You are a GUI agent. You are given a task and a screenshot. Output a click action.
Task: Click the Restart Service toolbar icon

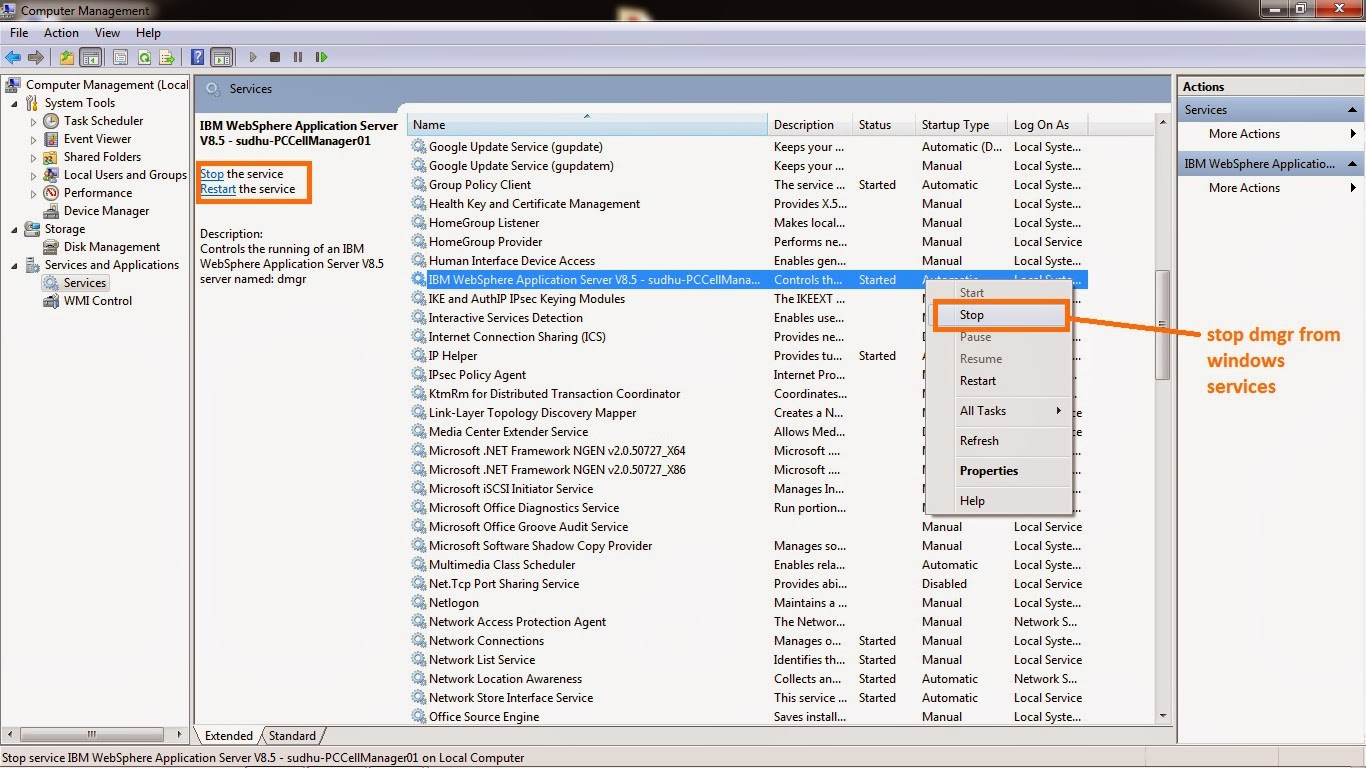click(x=321, y=57)
